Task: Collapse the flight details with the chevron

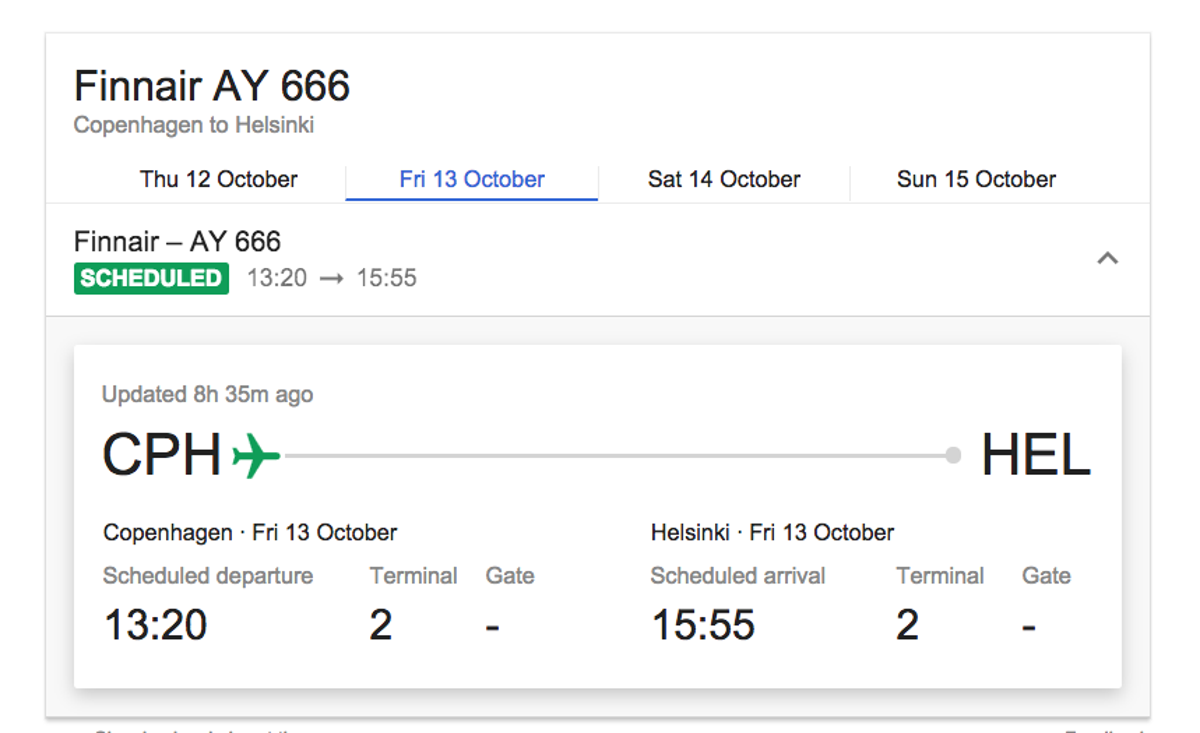Action: 1107,258
